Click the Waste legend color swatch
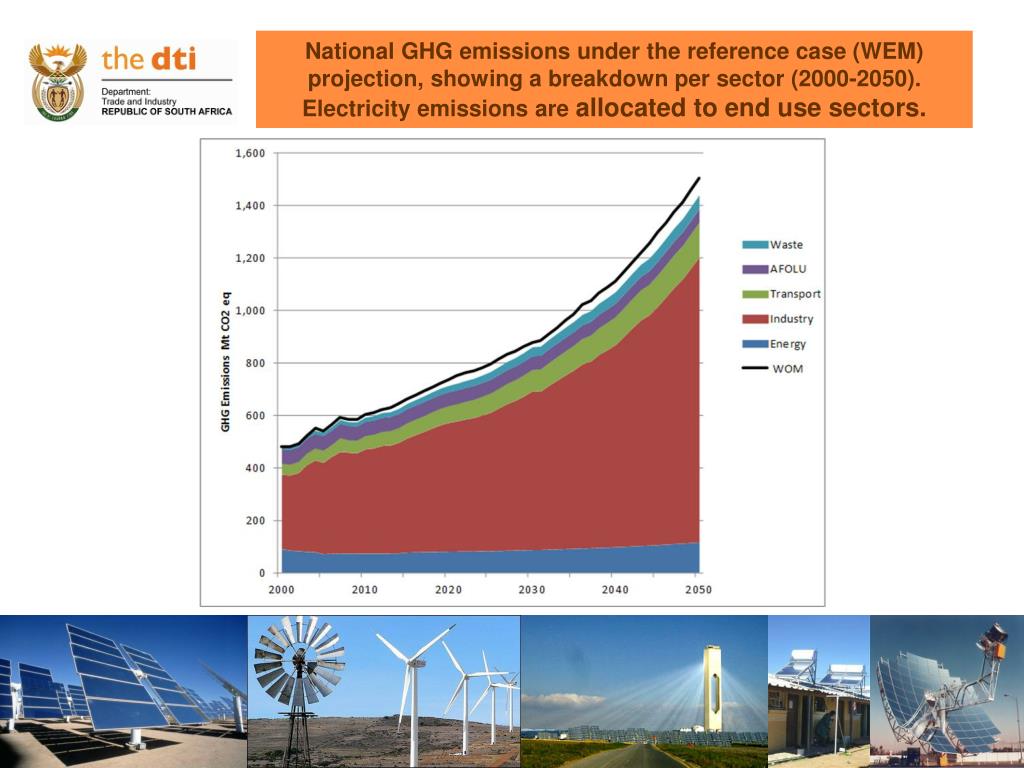Screen dimensions: 1024x768 click(x=755, y=245)
